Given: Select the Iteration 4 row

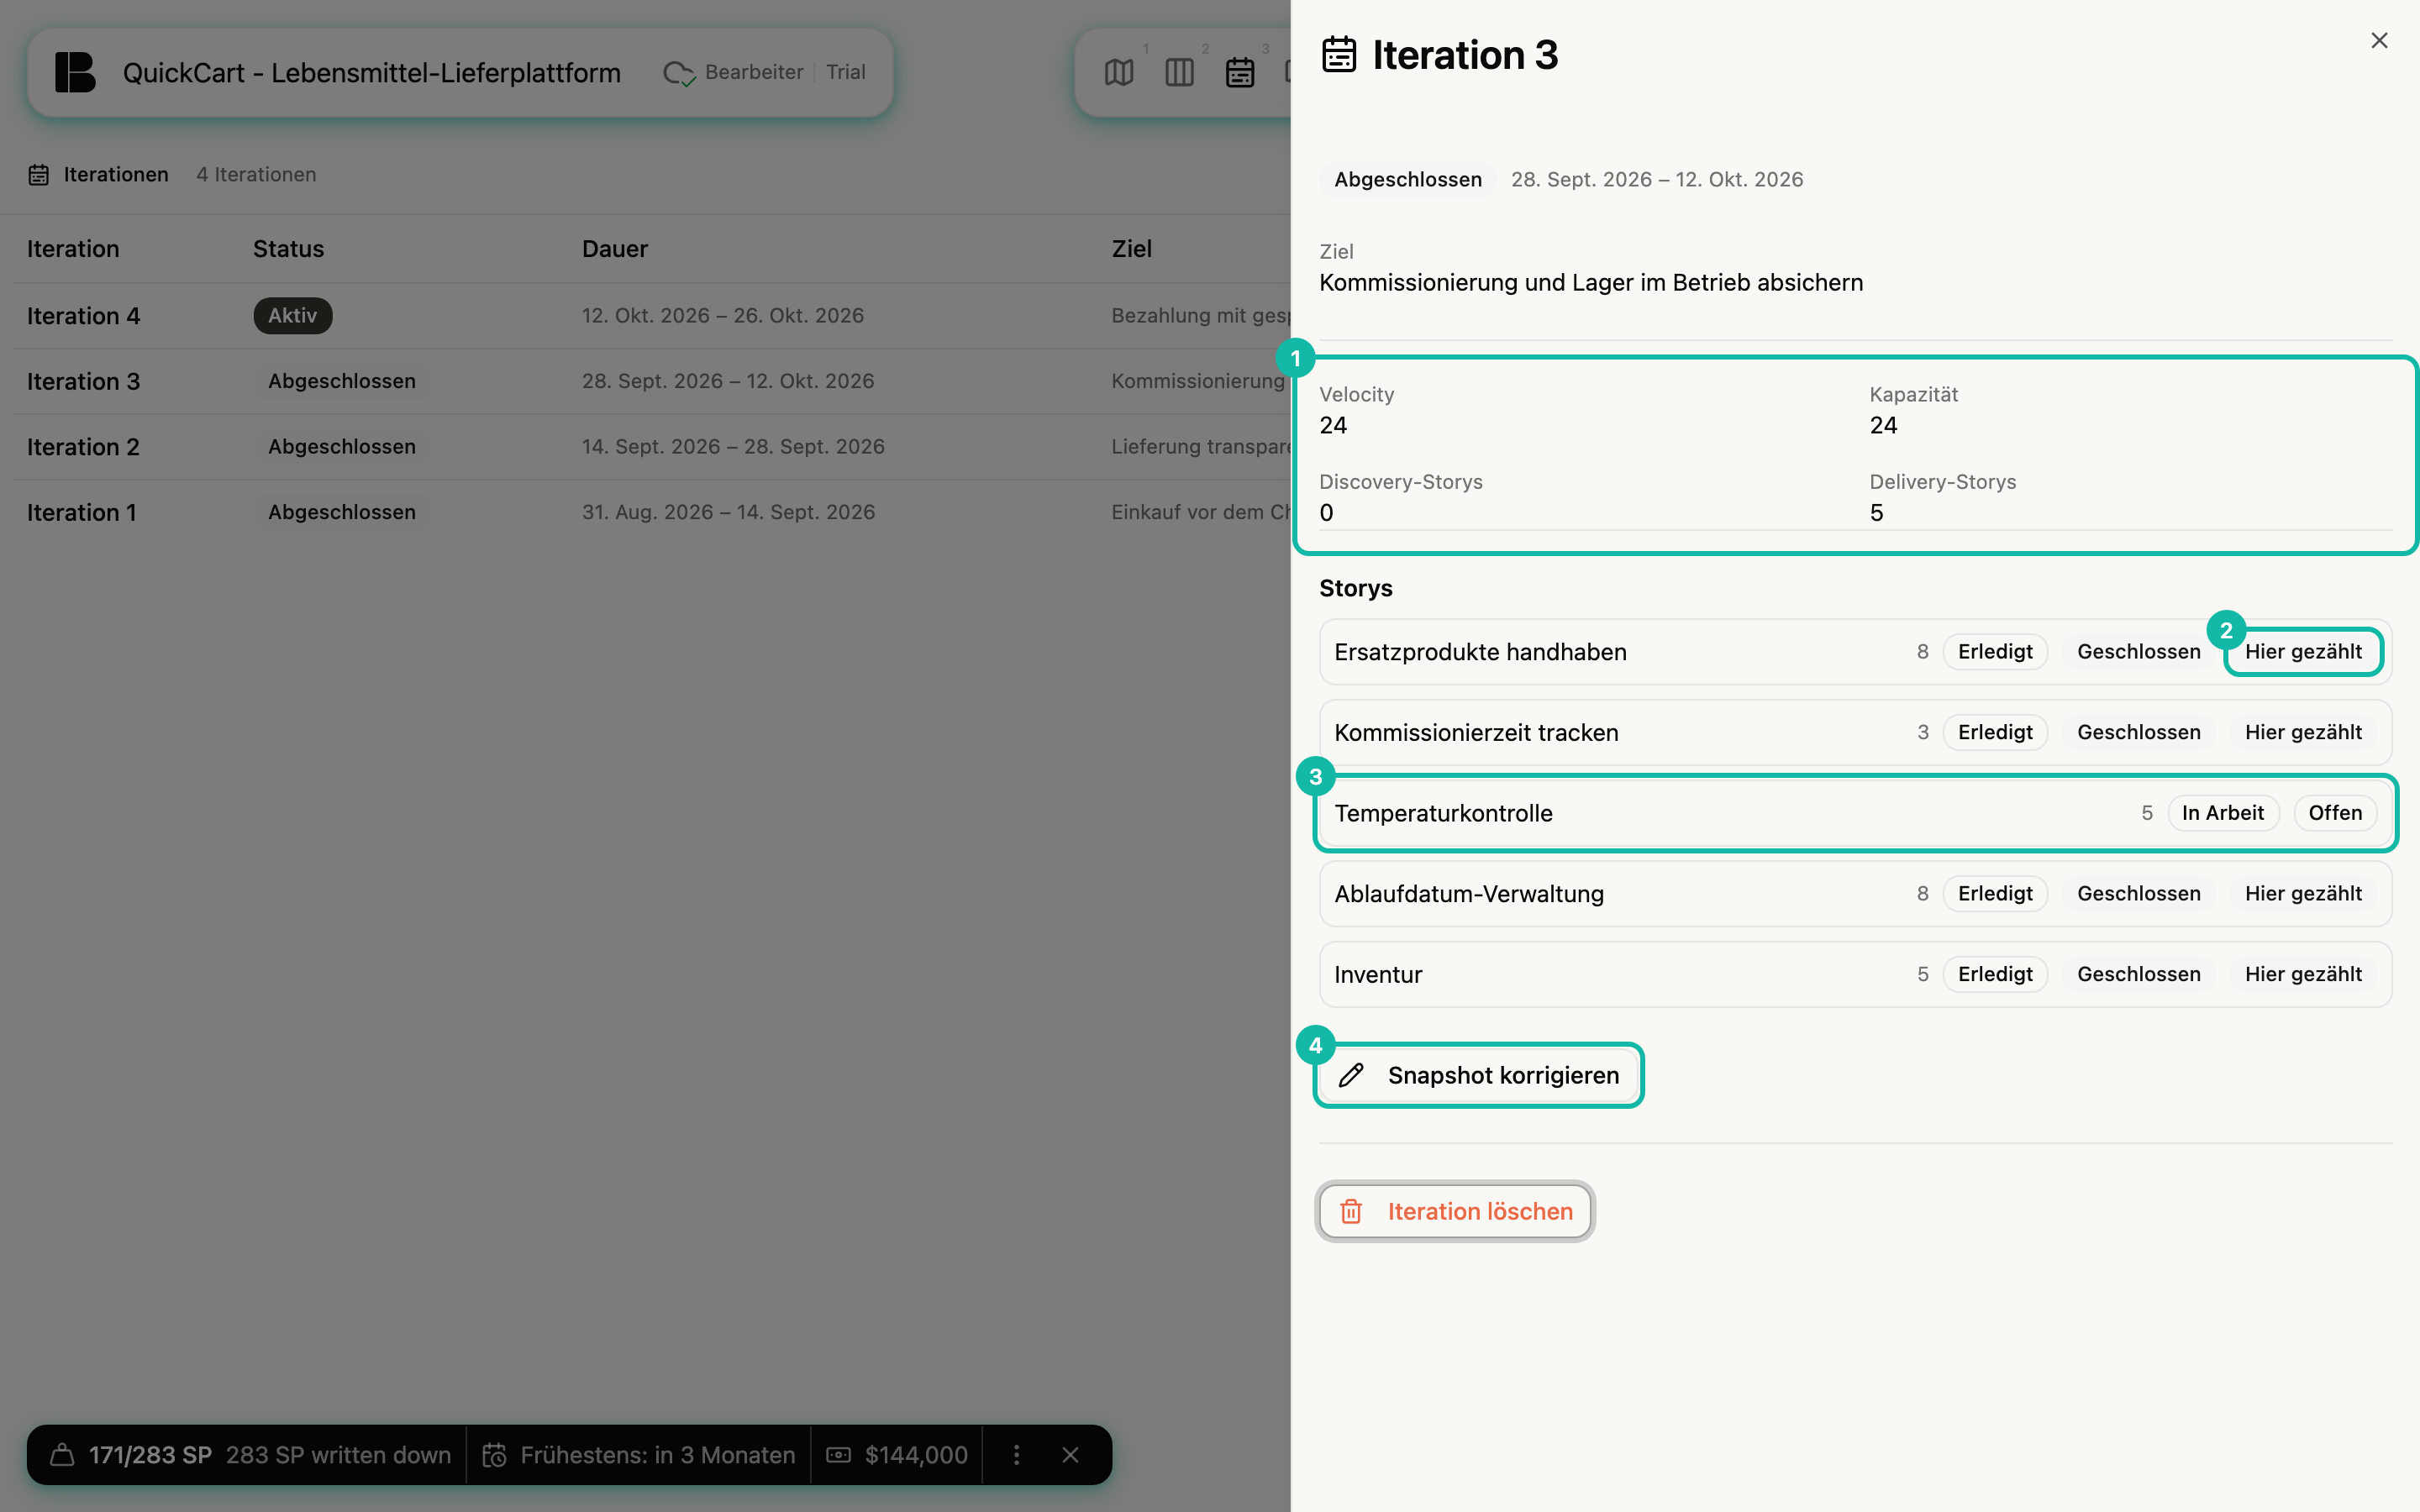Looking at the screenshot, I should [x=652, y=316].
